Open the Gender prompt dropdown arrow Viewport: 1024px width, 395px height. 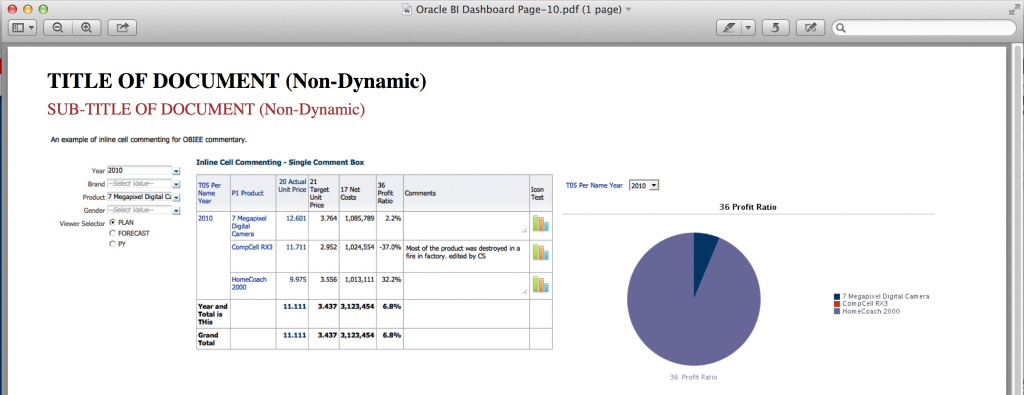[x=176, y=211]
